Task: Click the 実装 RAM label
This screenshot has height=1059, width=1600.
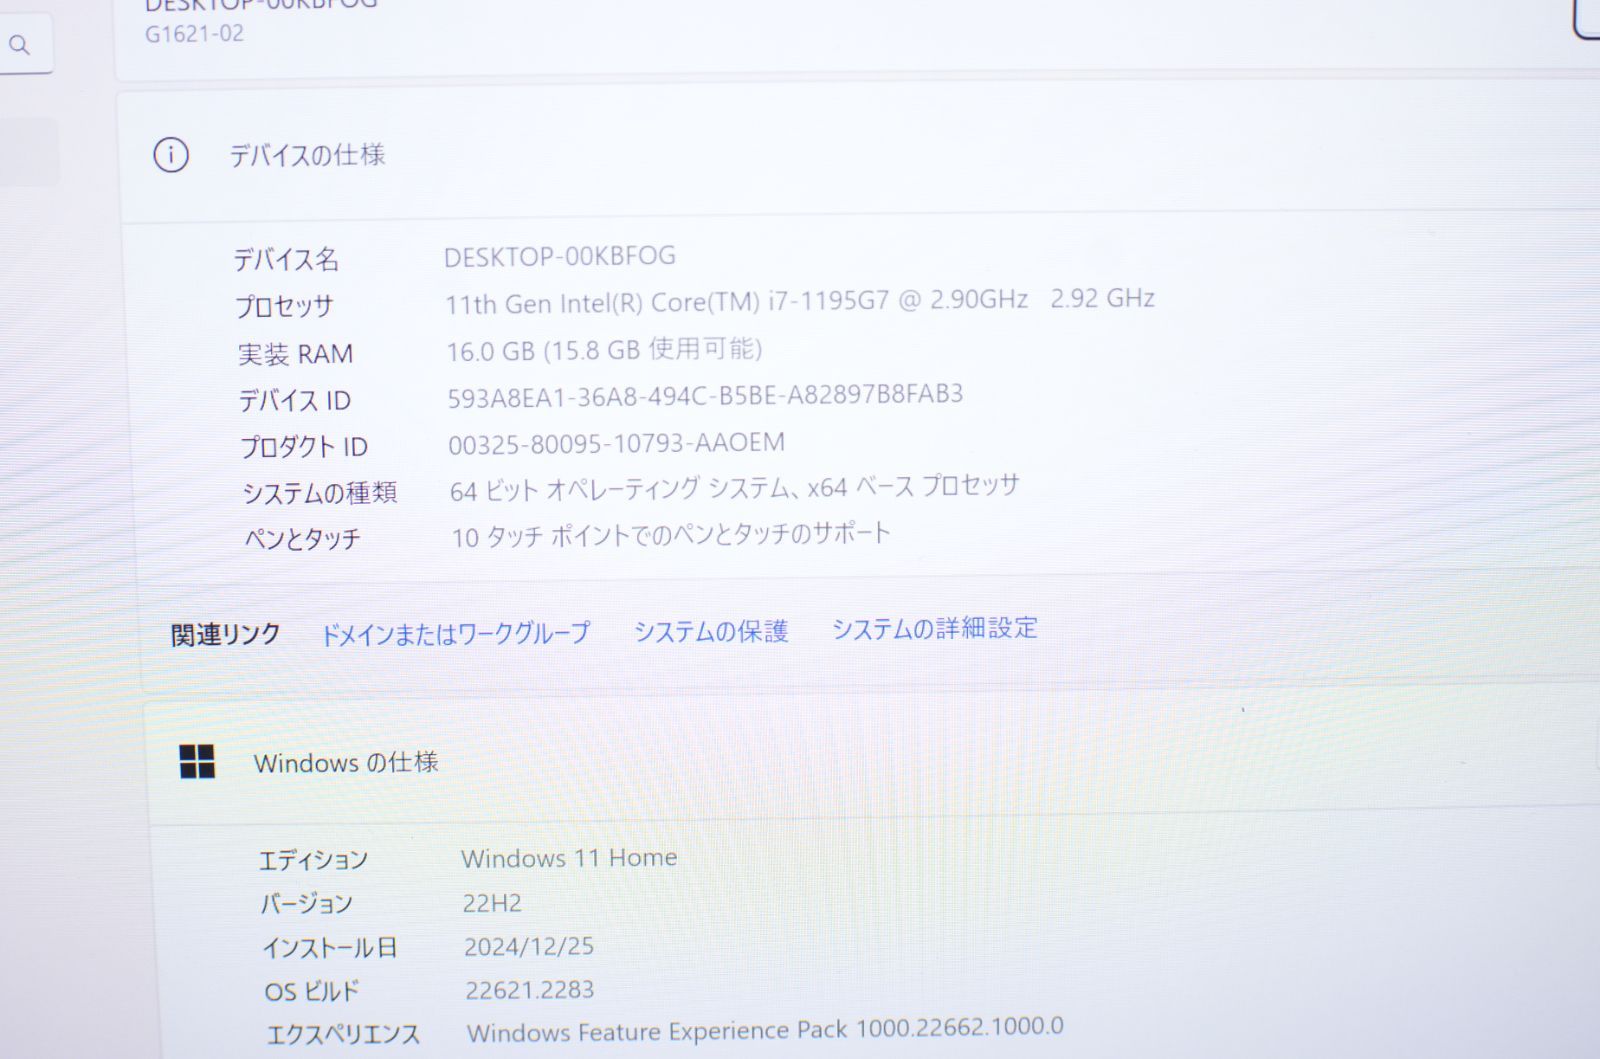Action: point(295,354)
